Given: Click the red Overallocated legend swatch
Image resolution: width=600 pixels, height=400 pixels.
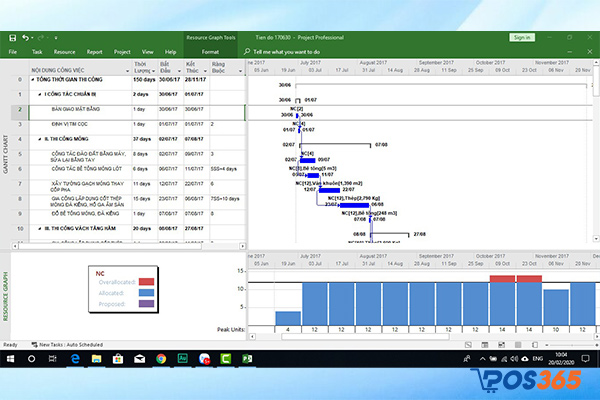Looking at the screenshot, I should [145, 282].
